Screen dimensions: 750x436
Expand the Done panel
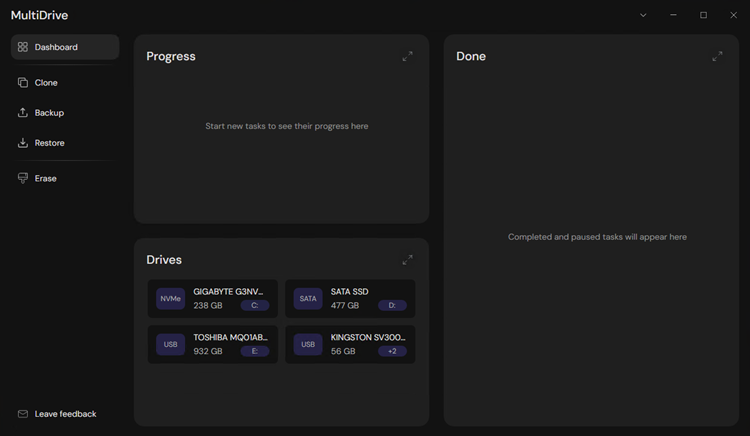point(717,57)
